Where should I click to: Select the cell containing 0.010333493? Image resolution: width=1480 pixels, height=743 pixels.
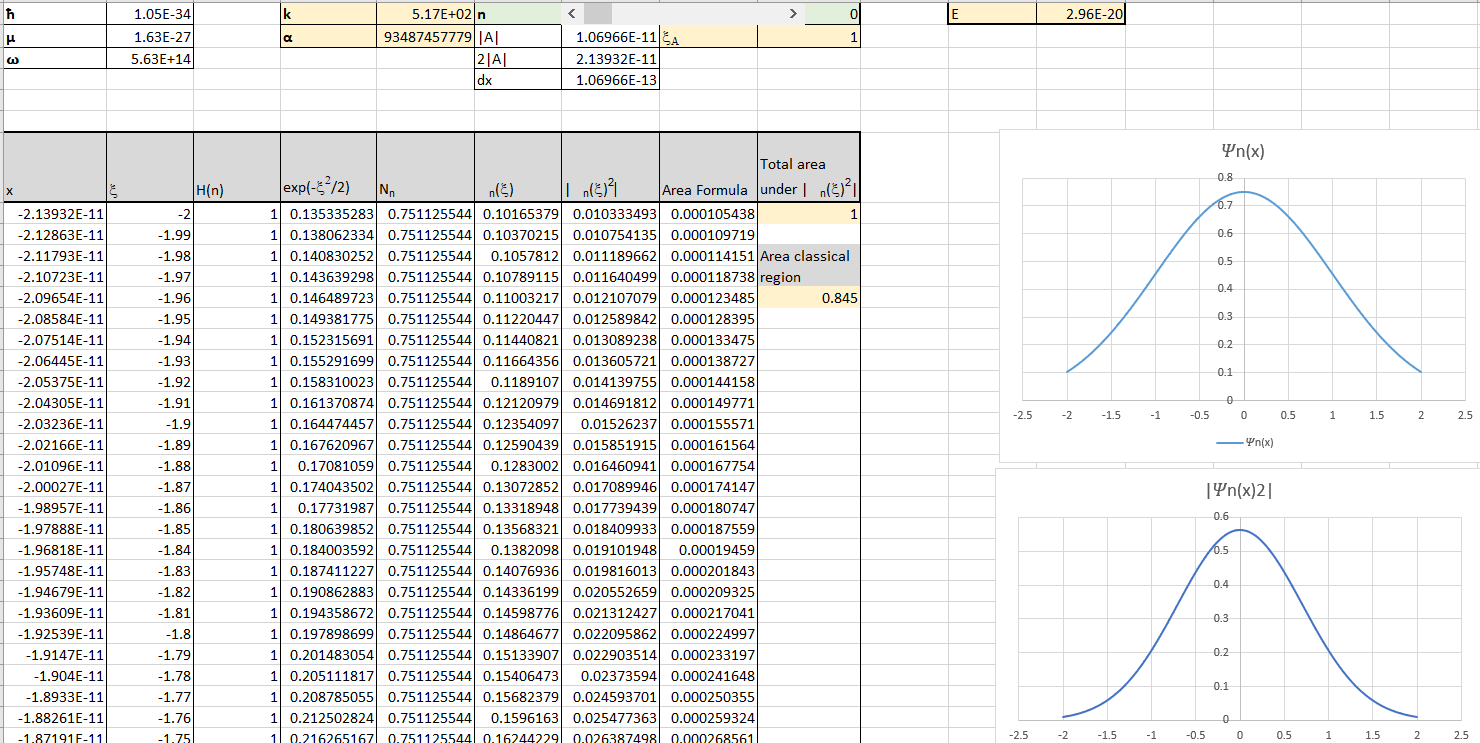click(x=611, y=214)
